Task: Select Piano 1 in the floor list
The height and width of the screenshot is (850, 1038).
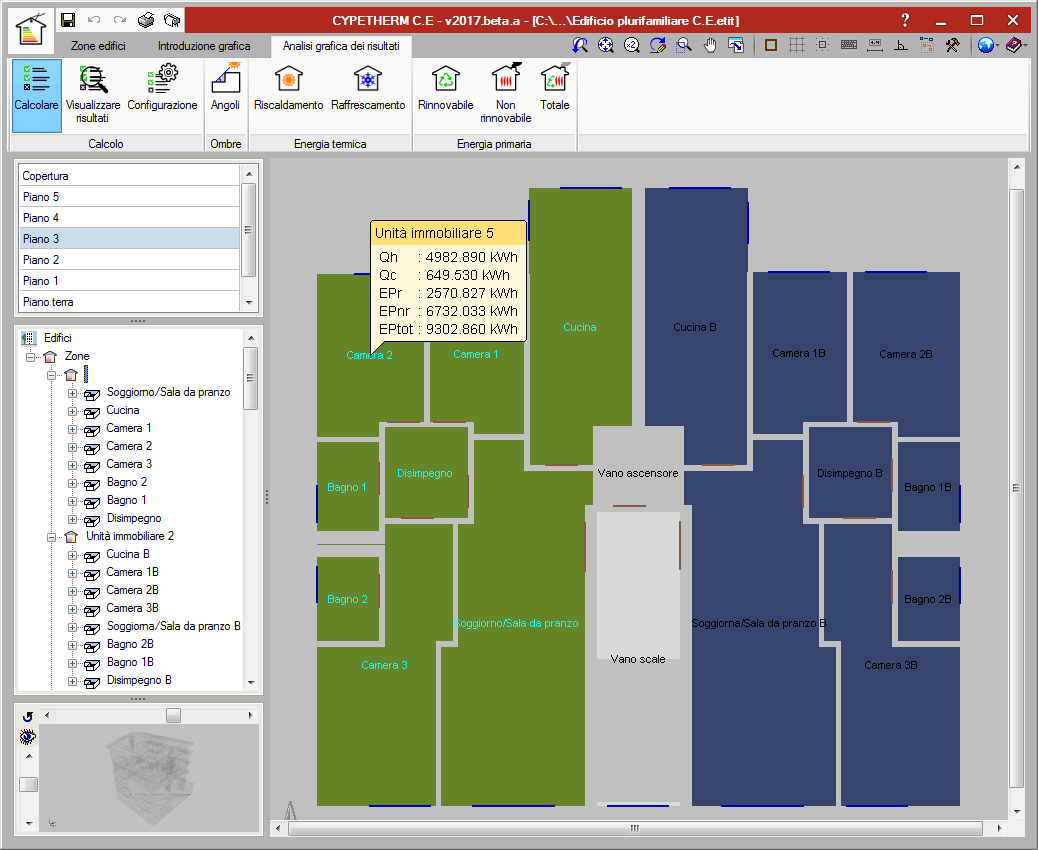Action: pyautogui.click(x=130, y=281)
